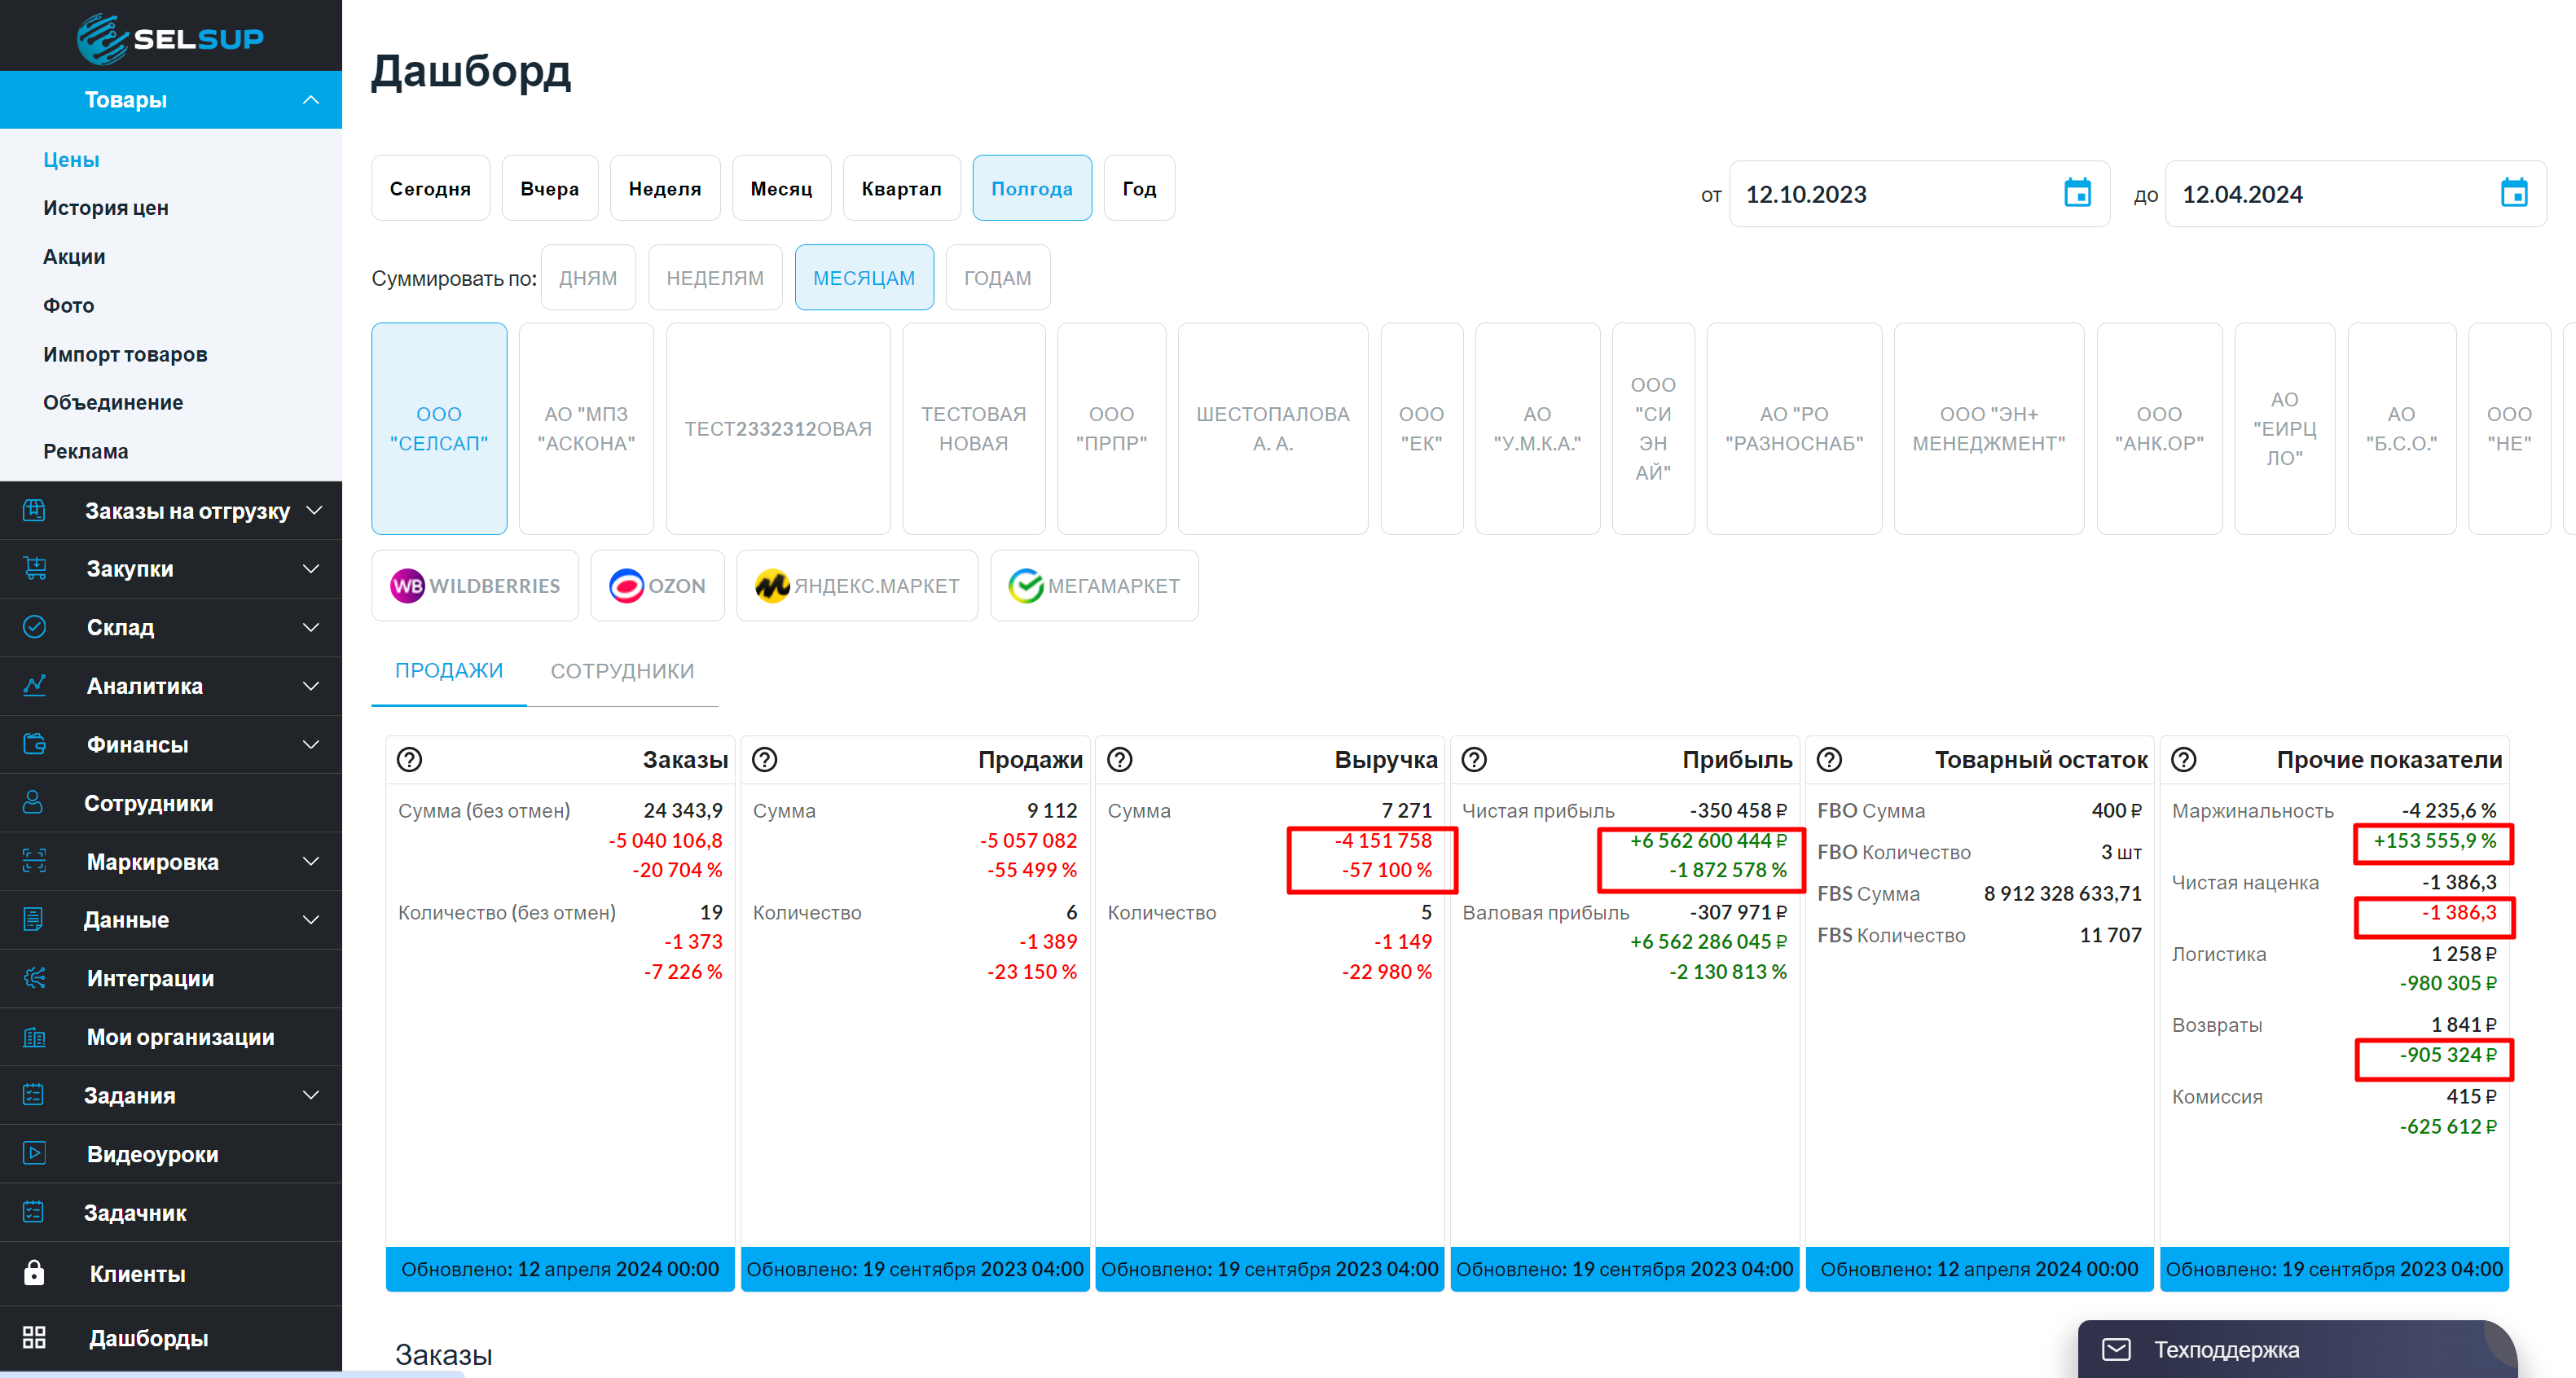Summarize by НЕДЕЛЯМ
Screen dimensions: 2576x1378
(715, 278)
